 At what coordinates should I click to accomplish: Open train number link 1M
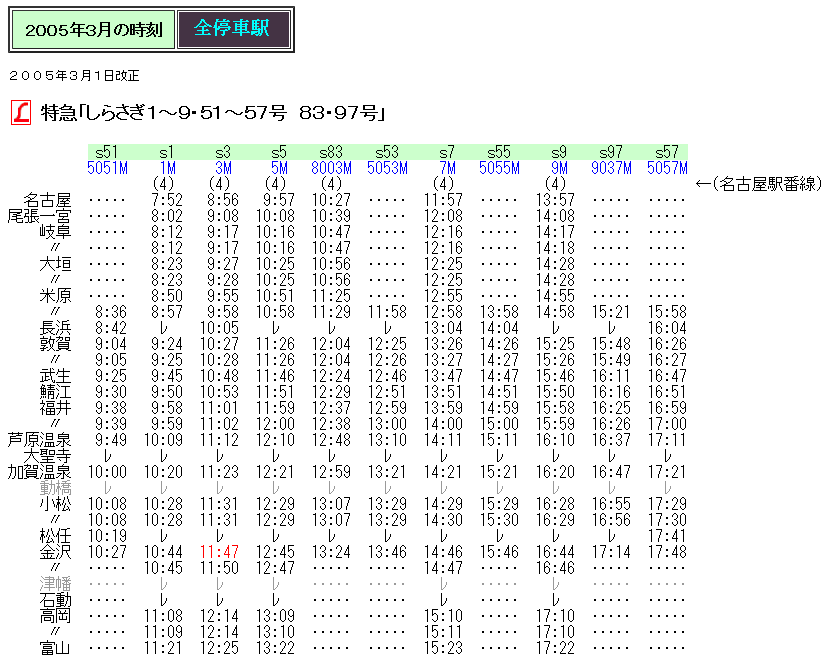pos(167,168)
